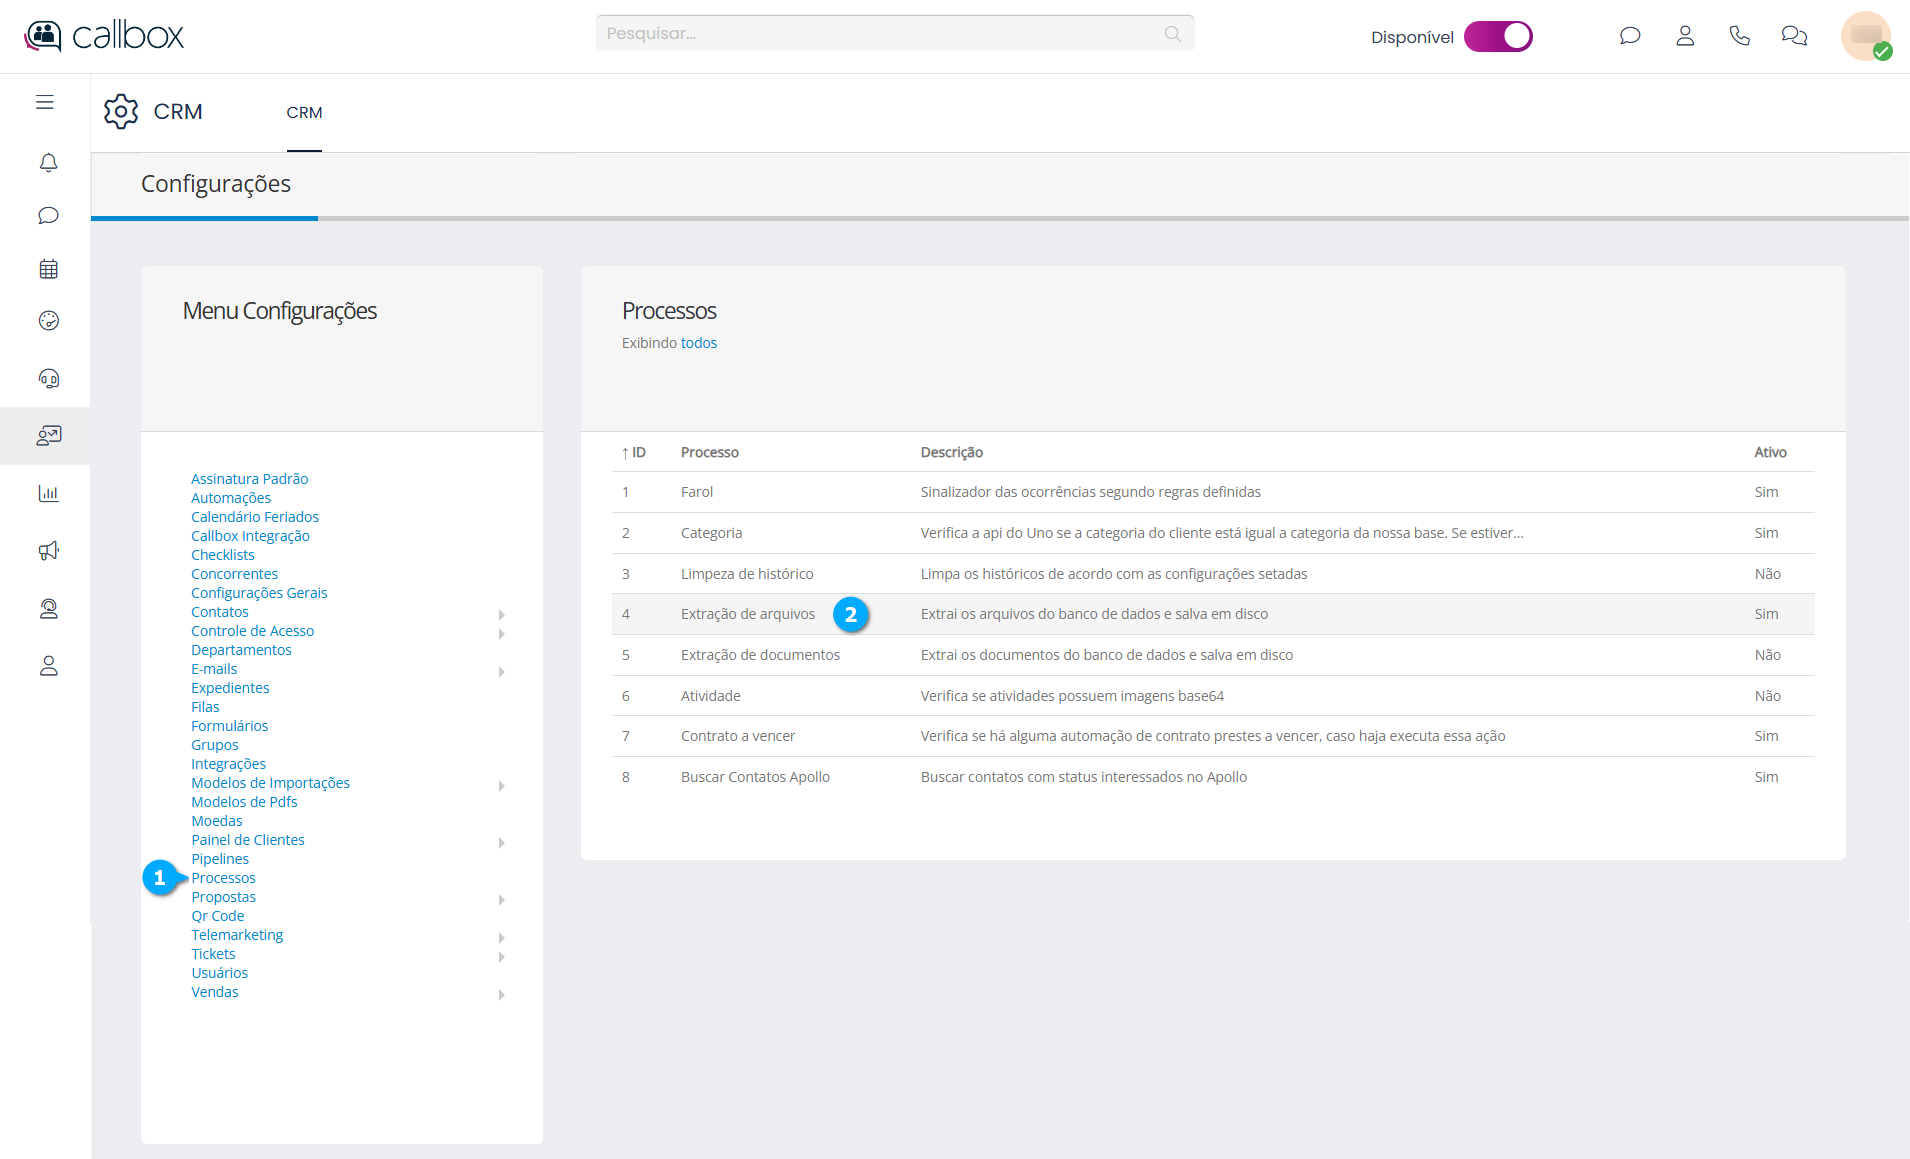
Task: Open the hamburger menu in sidebar
Action: pos(45,102)
